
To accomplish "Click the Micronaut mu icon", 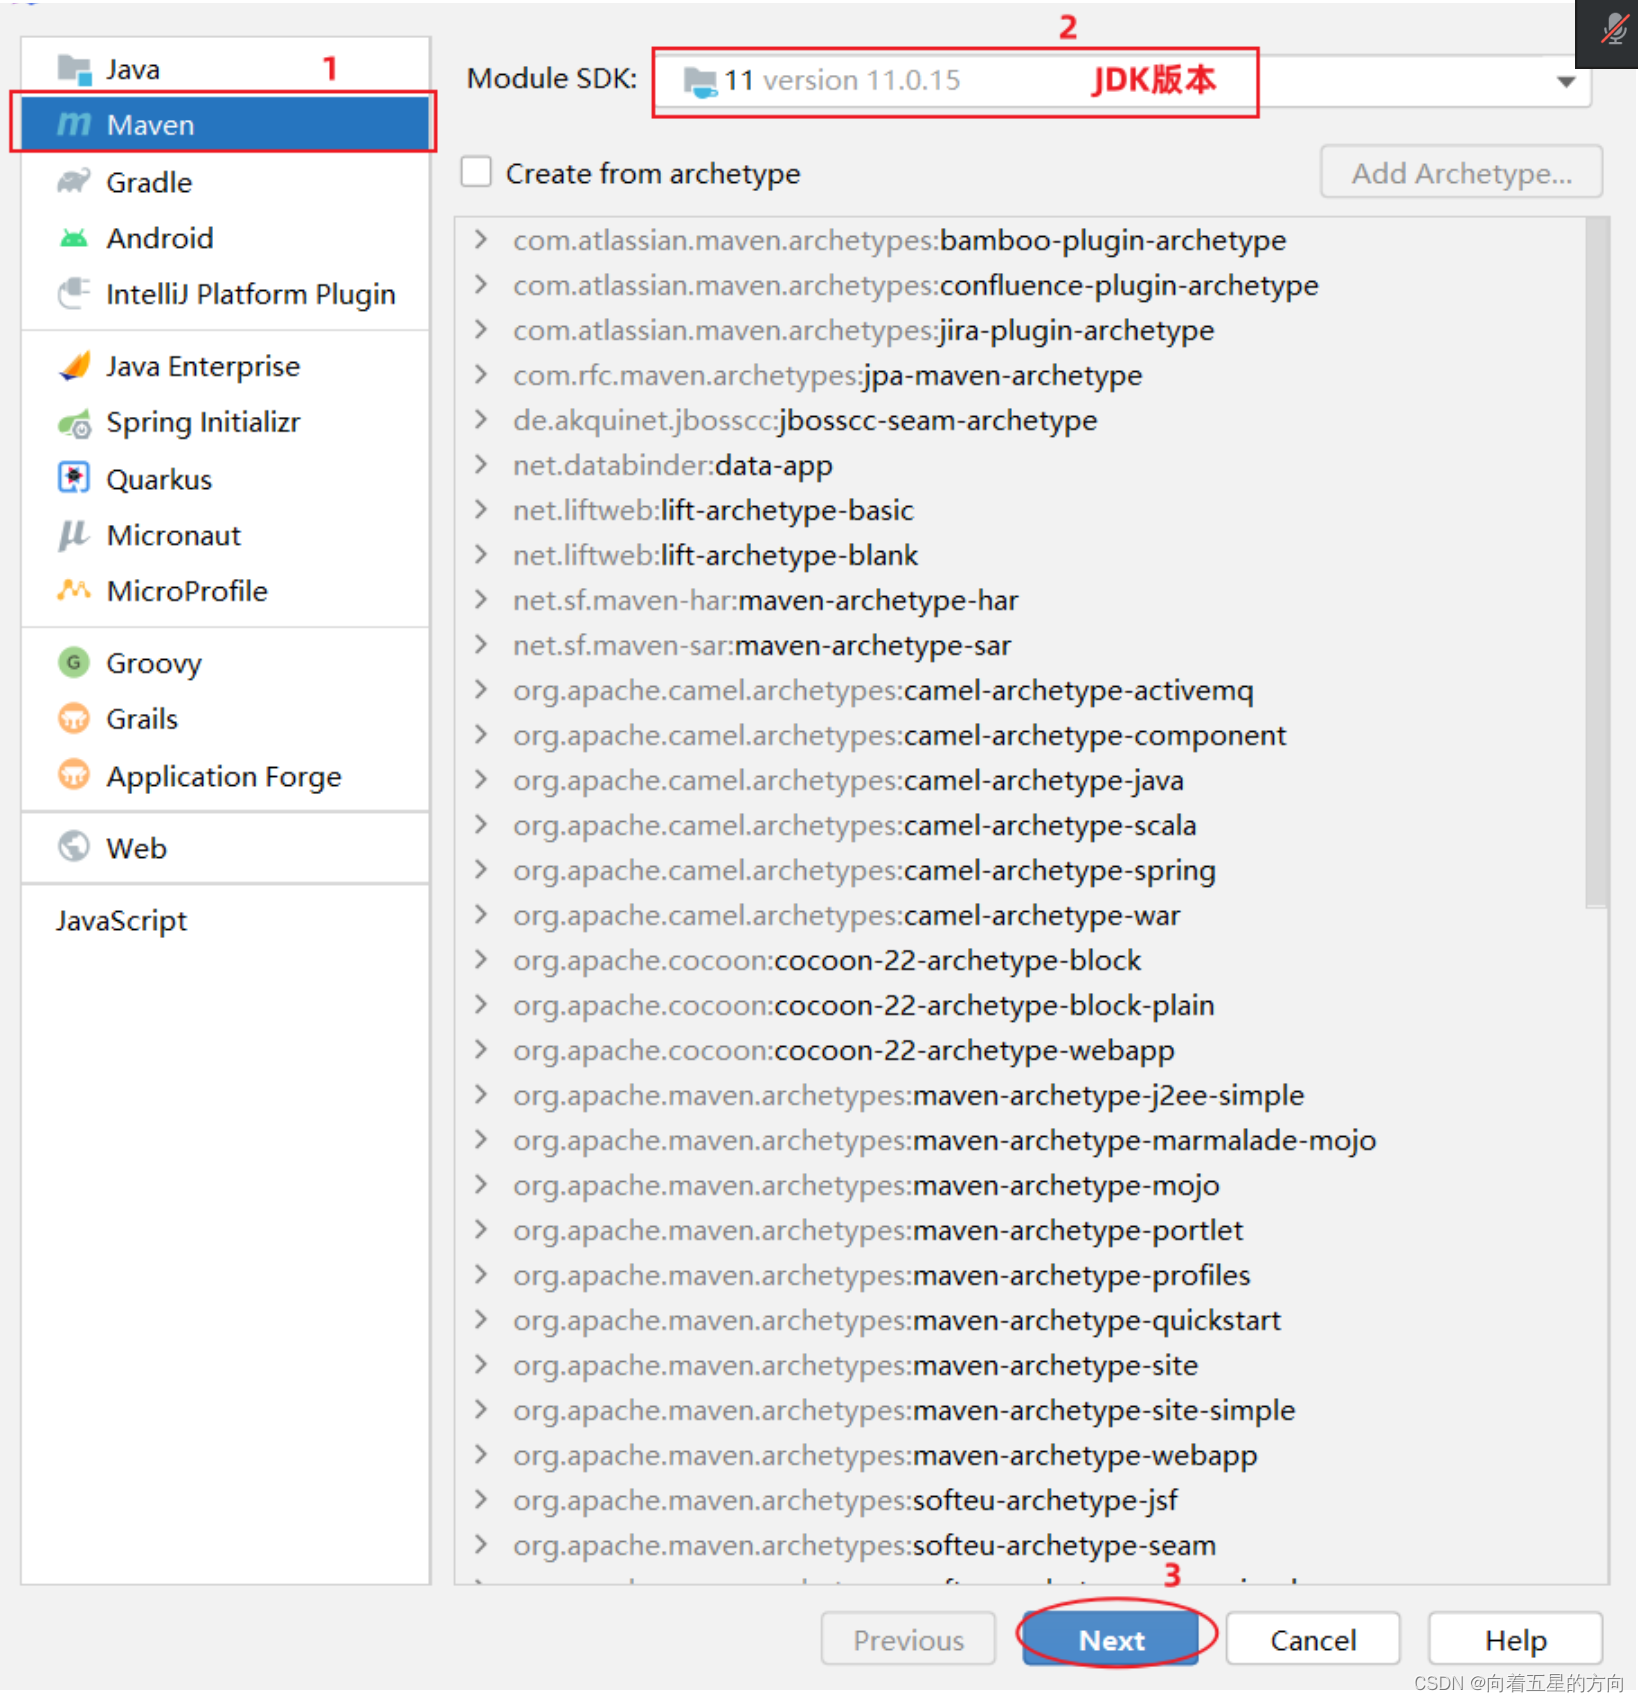I will [74, 535].
